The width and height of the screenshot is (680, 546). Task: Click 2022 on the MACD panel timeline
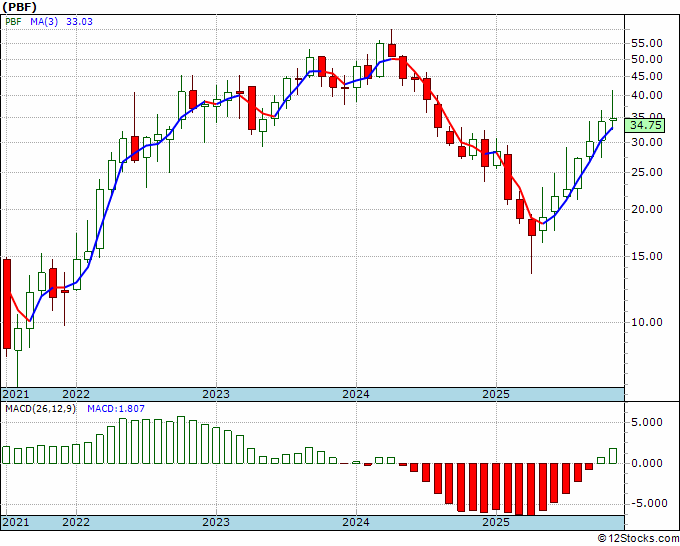pos(76,522)
